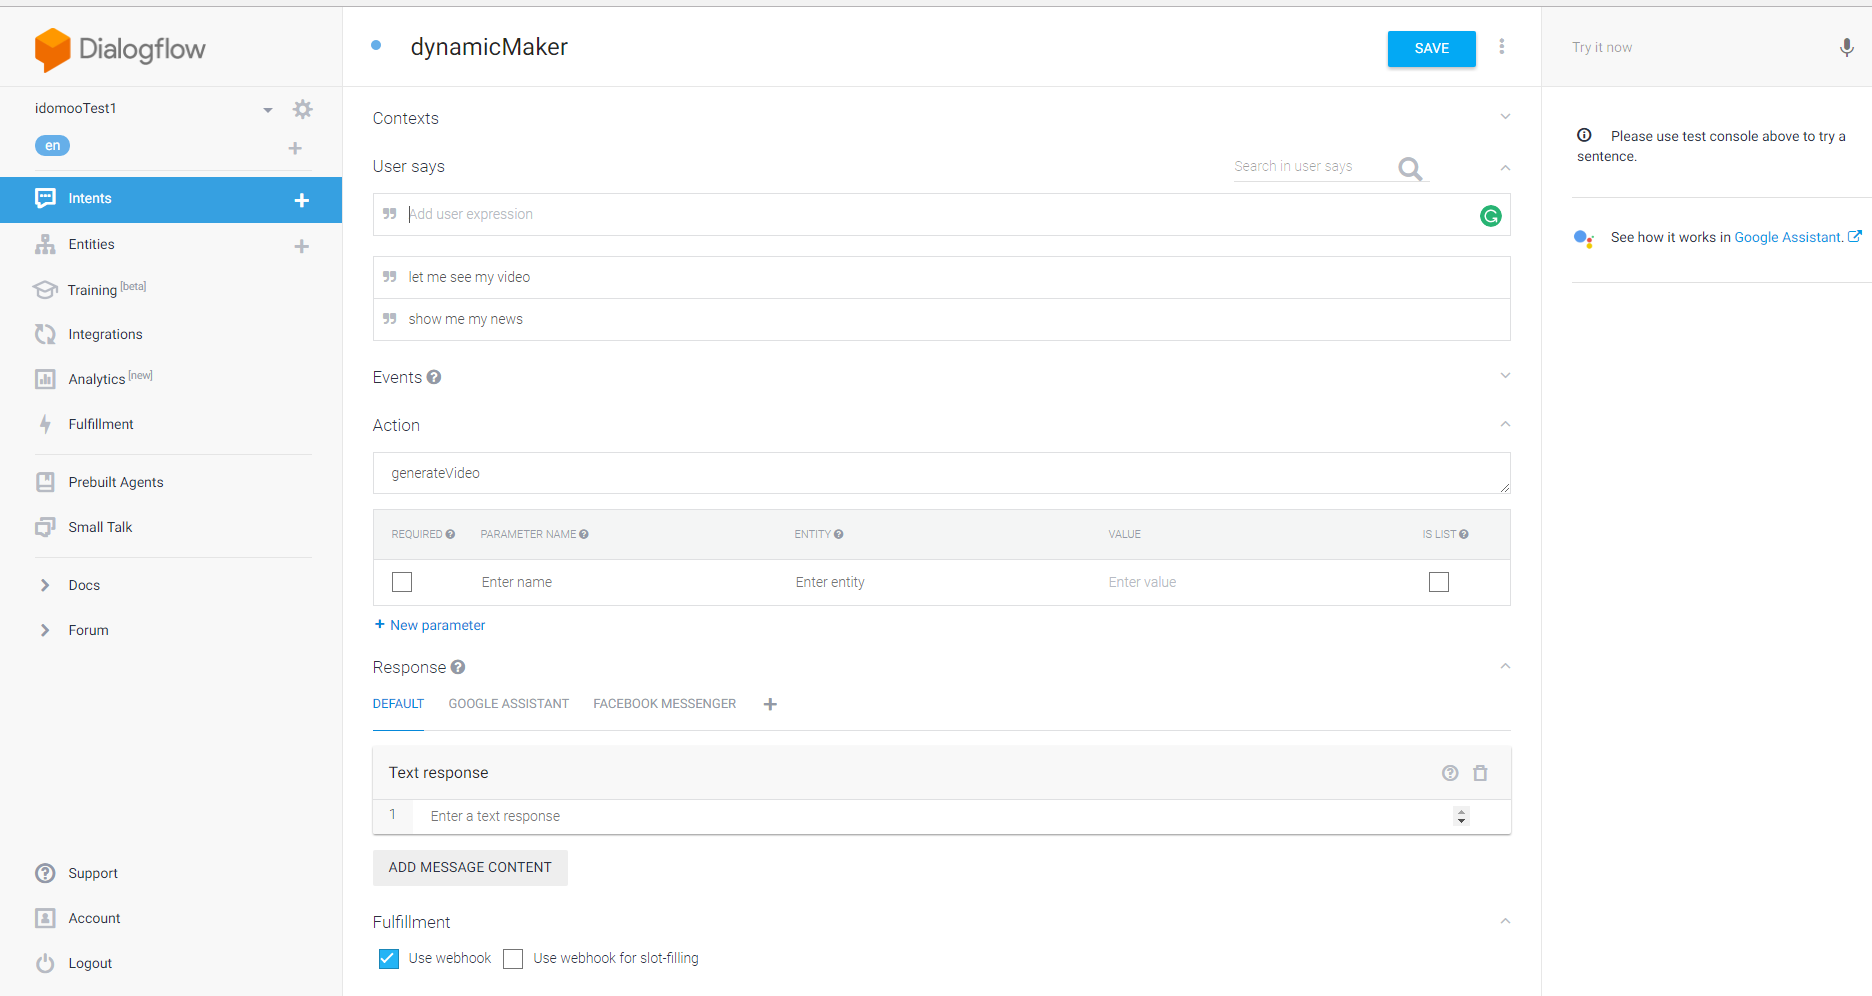The width and height of the screenshot is (1872, 996).
Task: Open Text response help icon
Action: click(1450, 773)
